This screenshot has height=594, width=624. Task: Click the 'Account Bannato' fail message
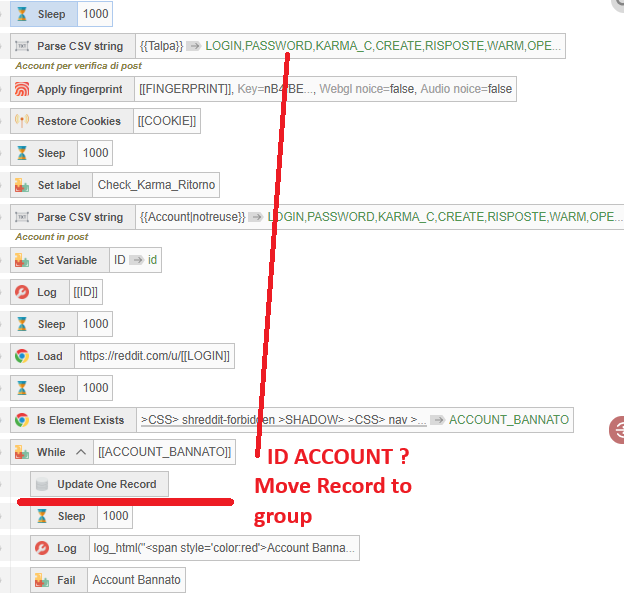point(136,580)
